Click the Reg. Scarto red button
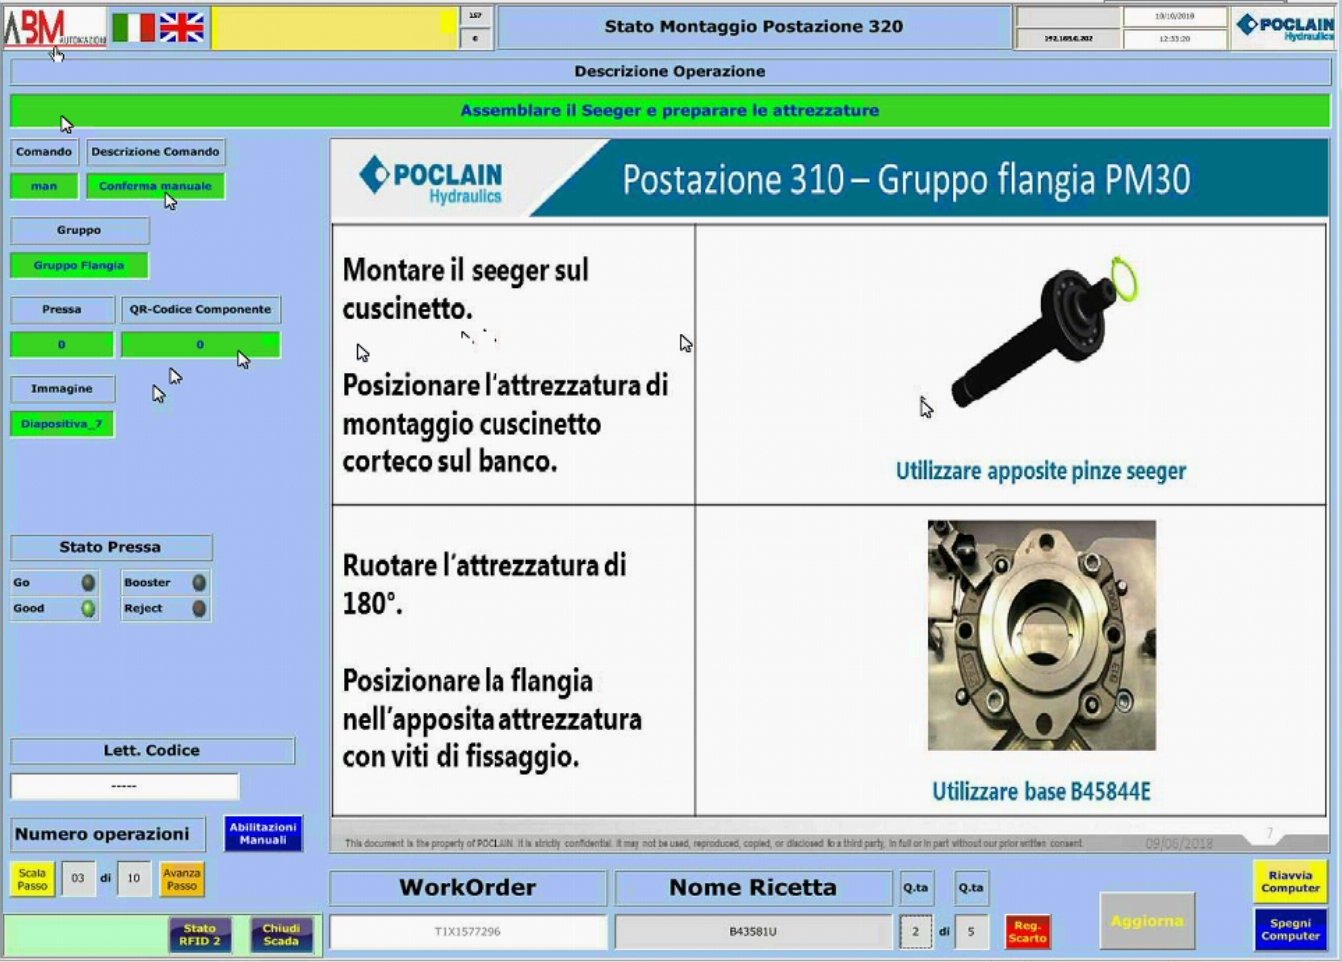 (1027, 932)
